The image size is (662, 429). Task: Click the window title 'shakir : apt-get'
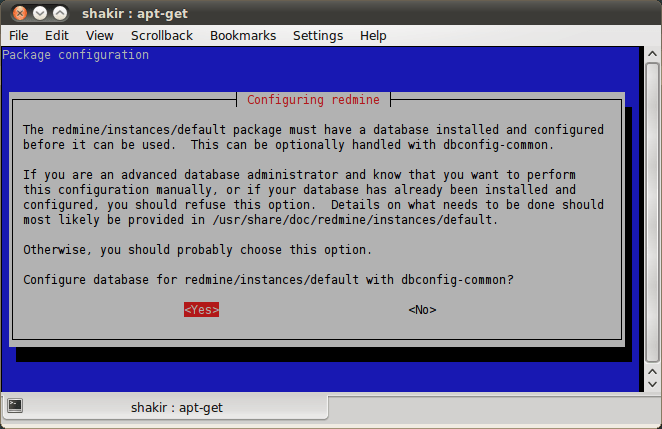(135, 14)
